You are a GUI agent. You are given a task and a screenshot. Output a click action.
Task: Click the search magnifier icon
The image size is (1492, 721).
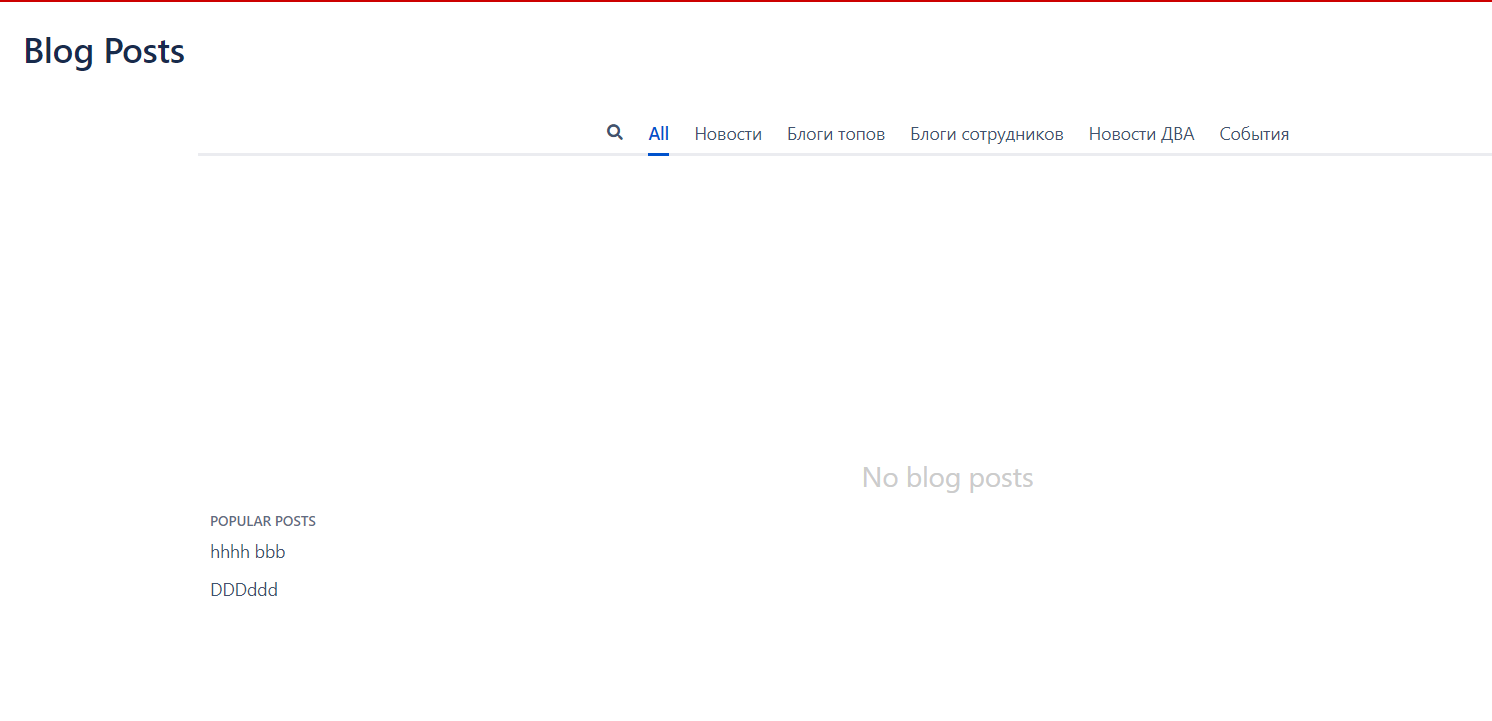pyautogui.click(x=615, y=132)
